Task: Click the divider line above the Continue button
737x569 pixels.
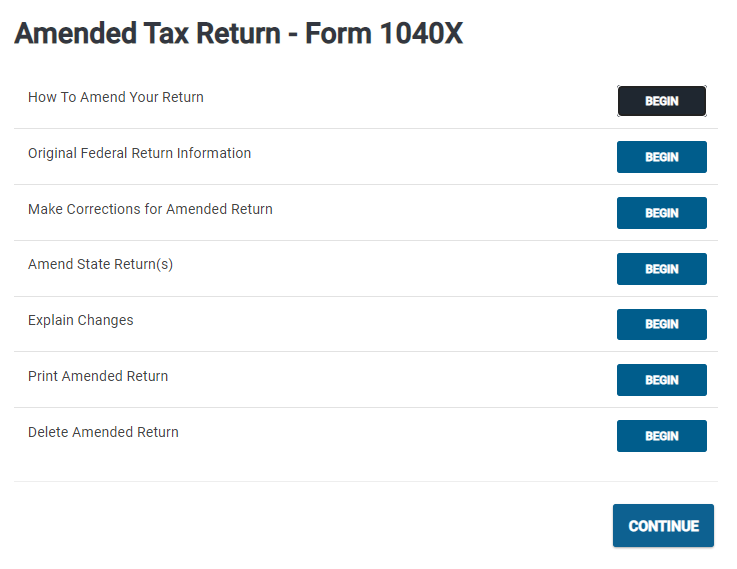Action: tap(366, 482)
